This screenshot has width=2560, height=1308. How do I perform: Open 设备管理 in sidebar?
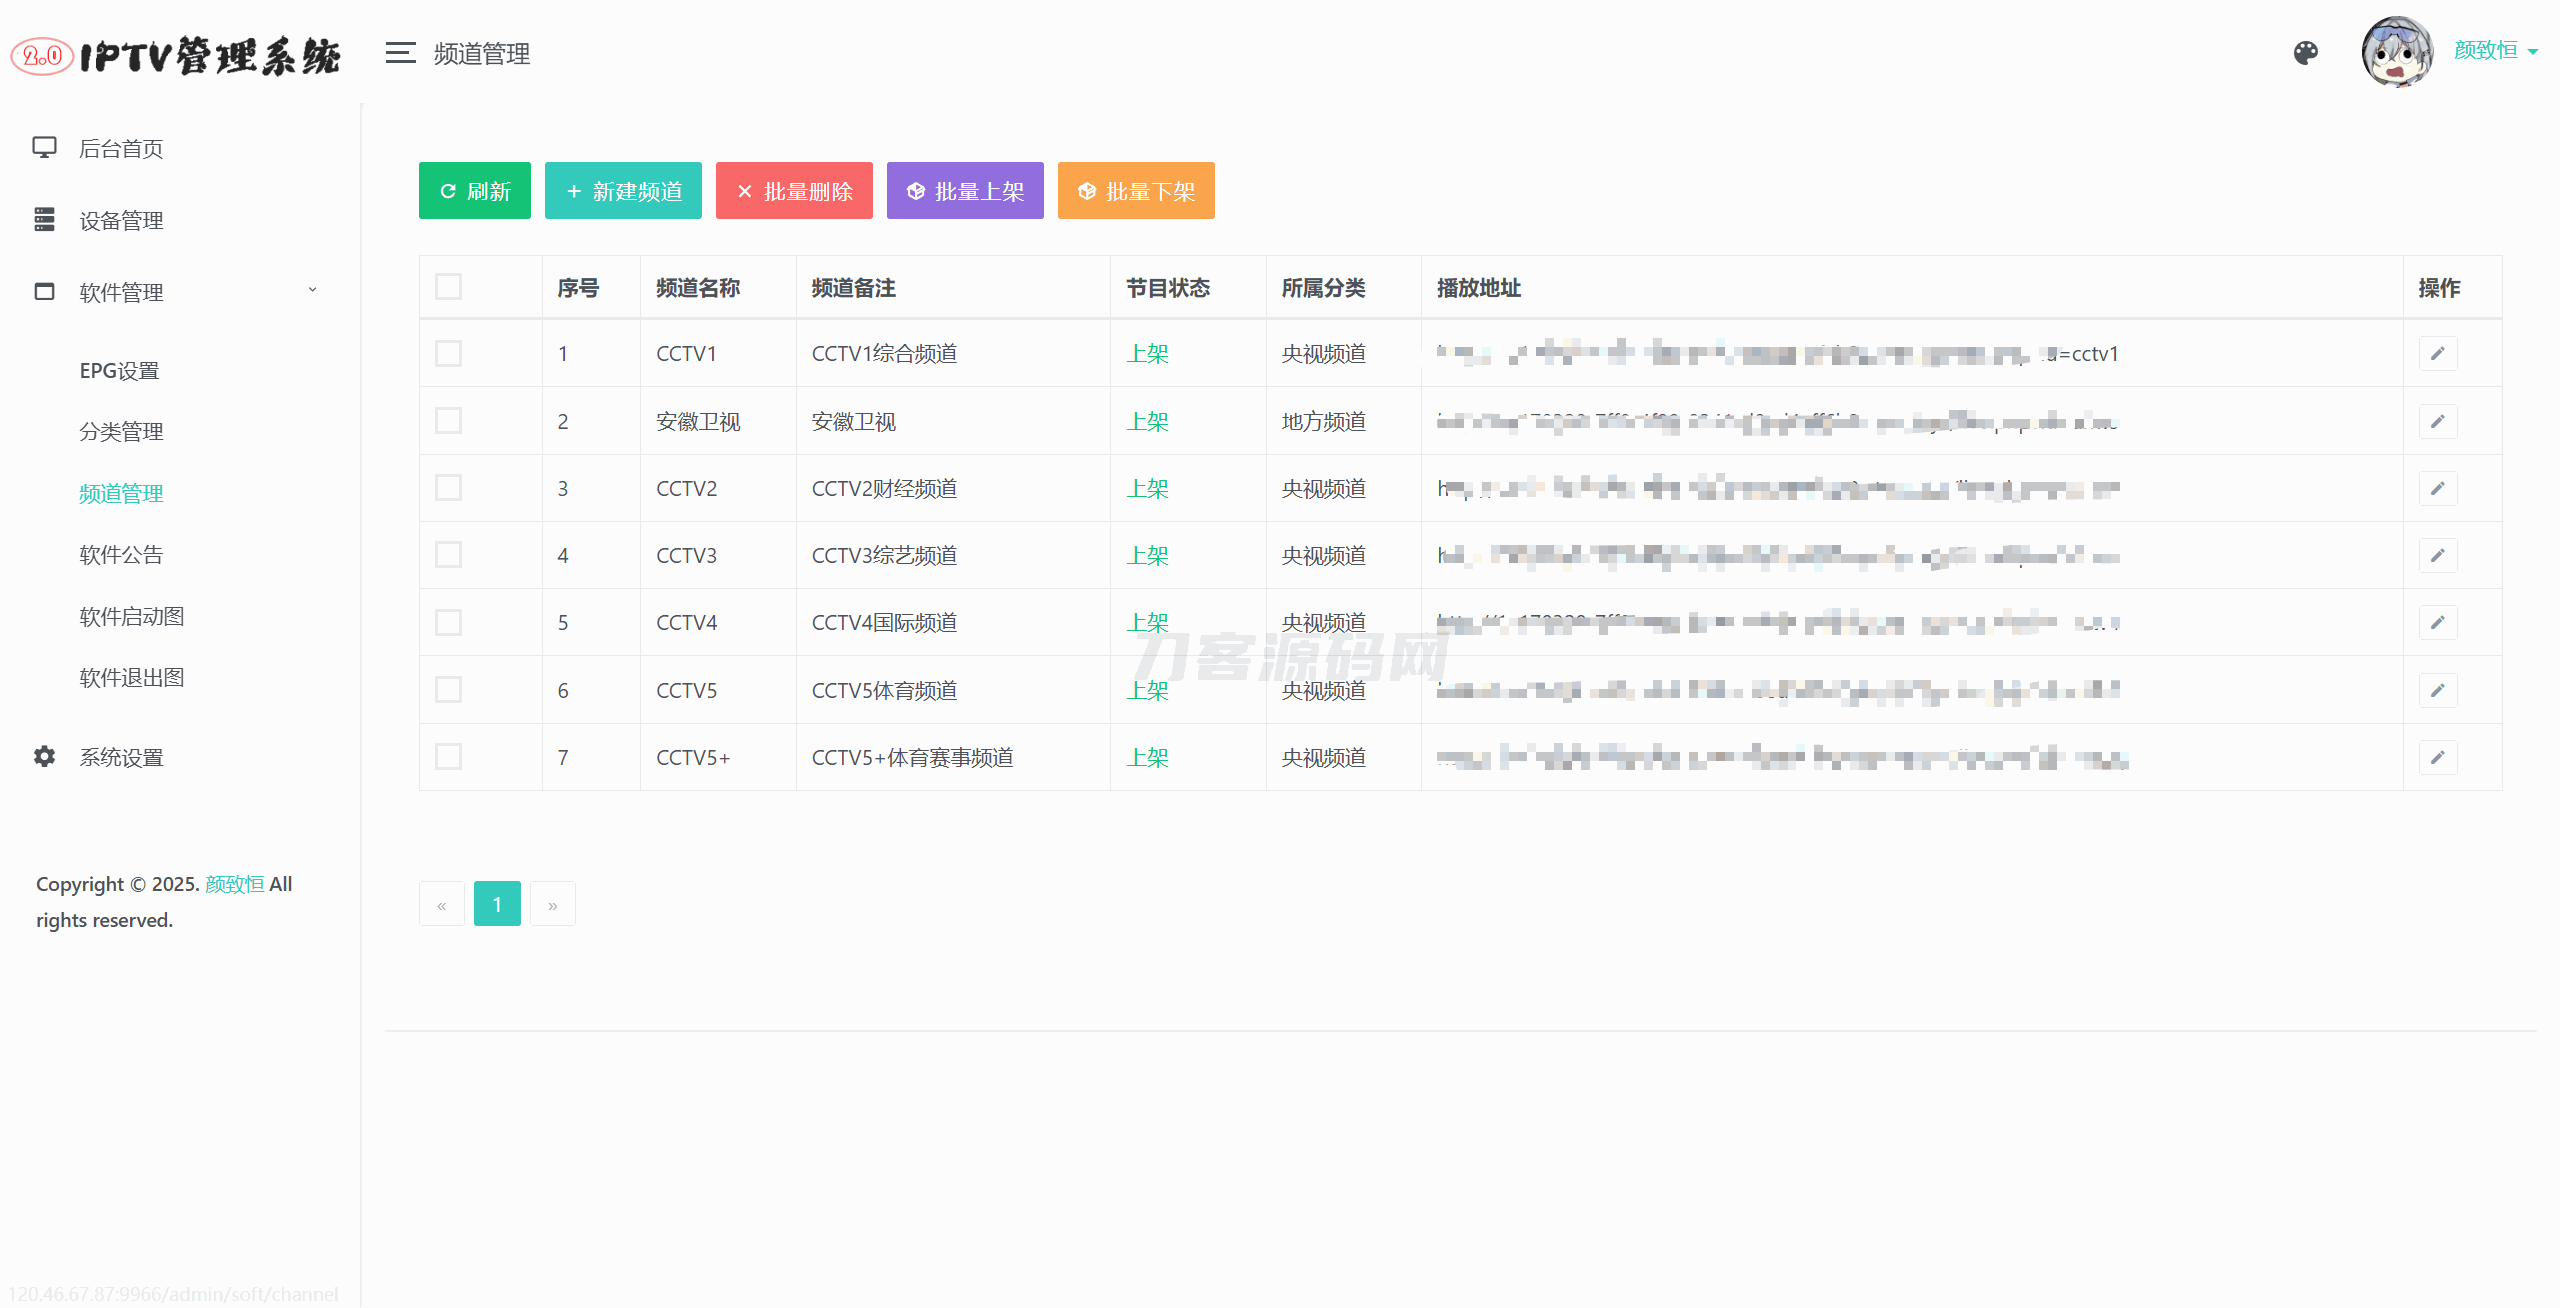click(x=120, y=221)
